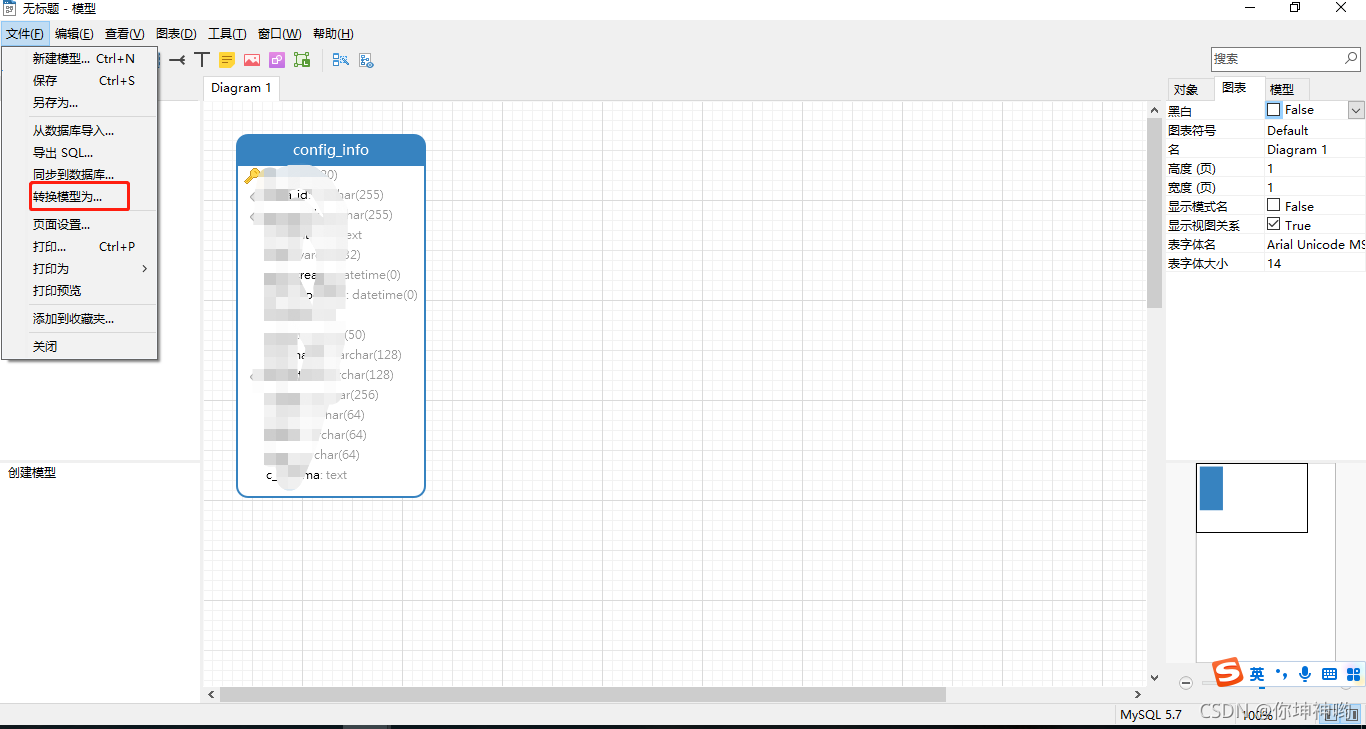Switch to the 图表 properties tab
Viewport: 1366px width, 729px height.
[x=1238, y=88]
